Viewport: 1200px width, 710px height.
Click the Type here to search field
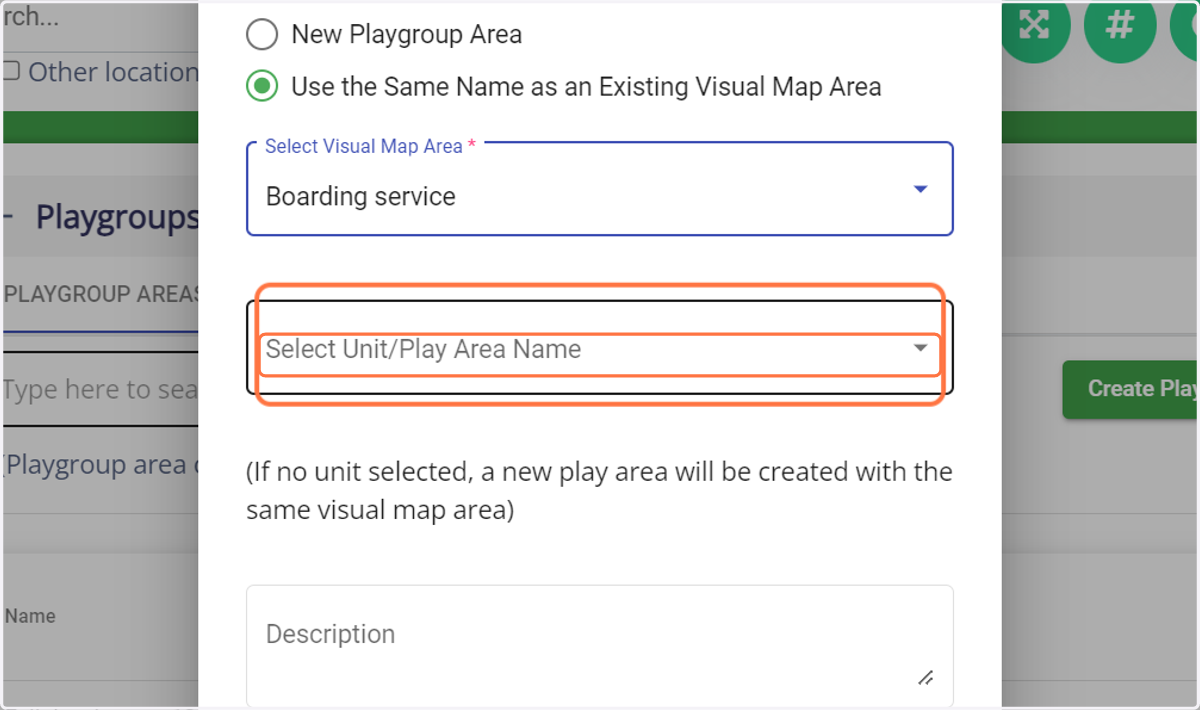101,390
